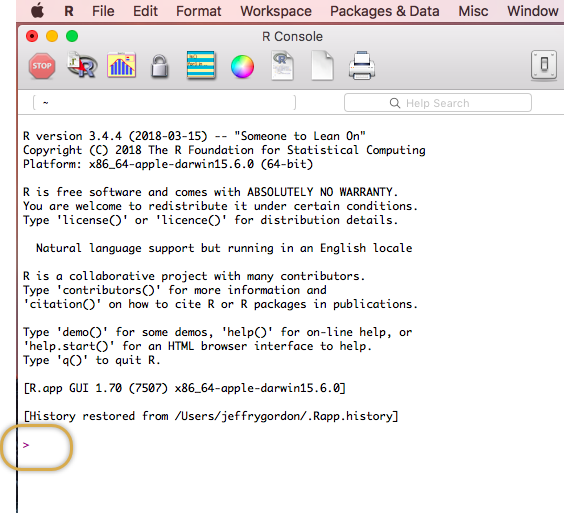Open the Apple menu

point(37,11)
